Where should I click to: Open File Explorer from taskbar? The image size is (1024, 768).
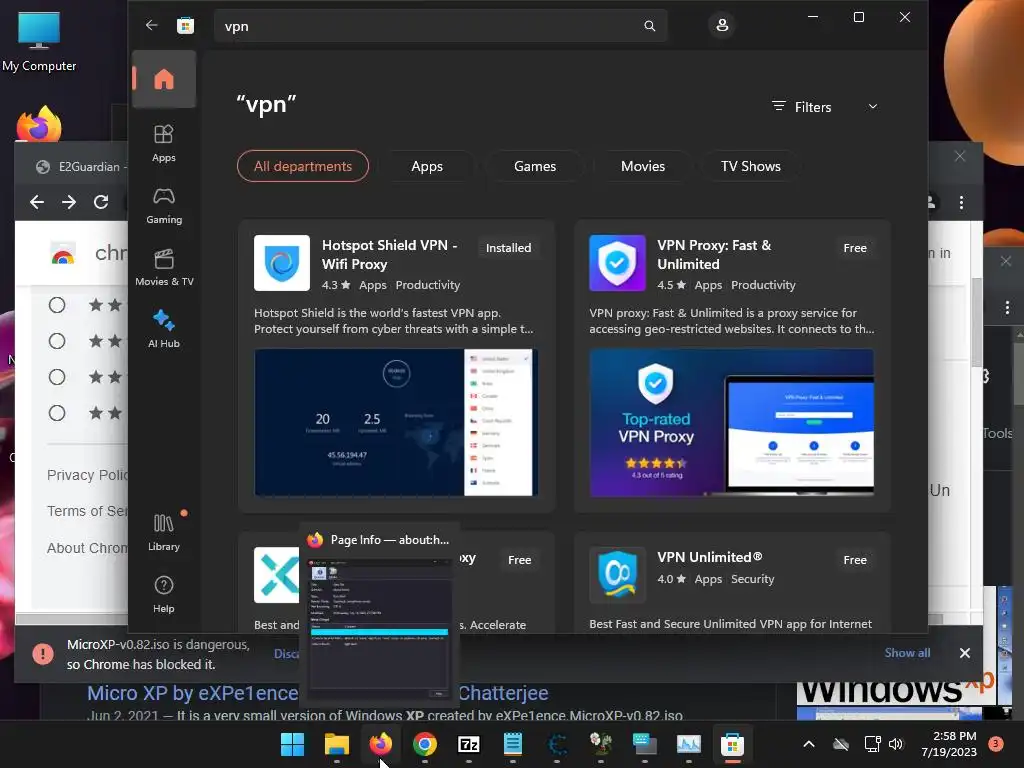pyautogui.click(x=336, y=744)
